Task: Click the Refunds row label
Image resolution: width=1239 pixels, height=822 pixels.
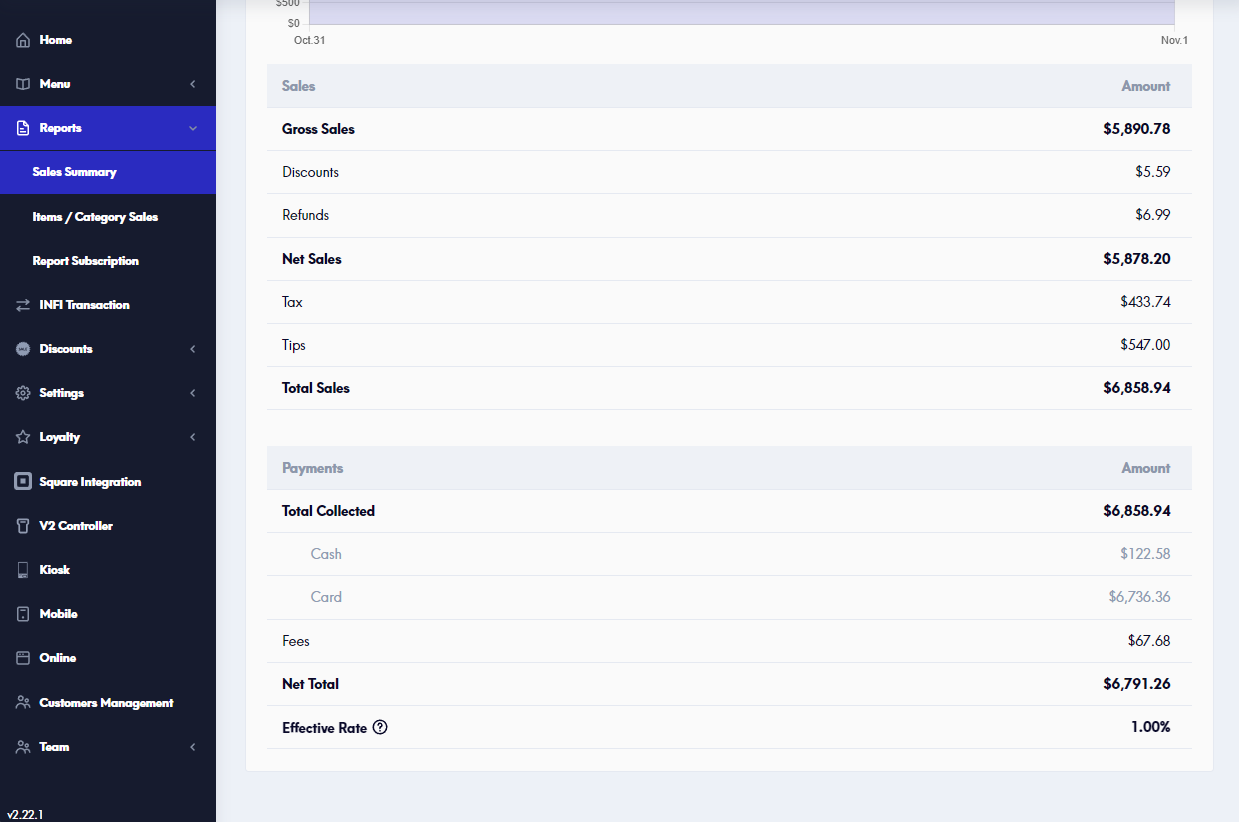Action: pos(305,215)
